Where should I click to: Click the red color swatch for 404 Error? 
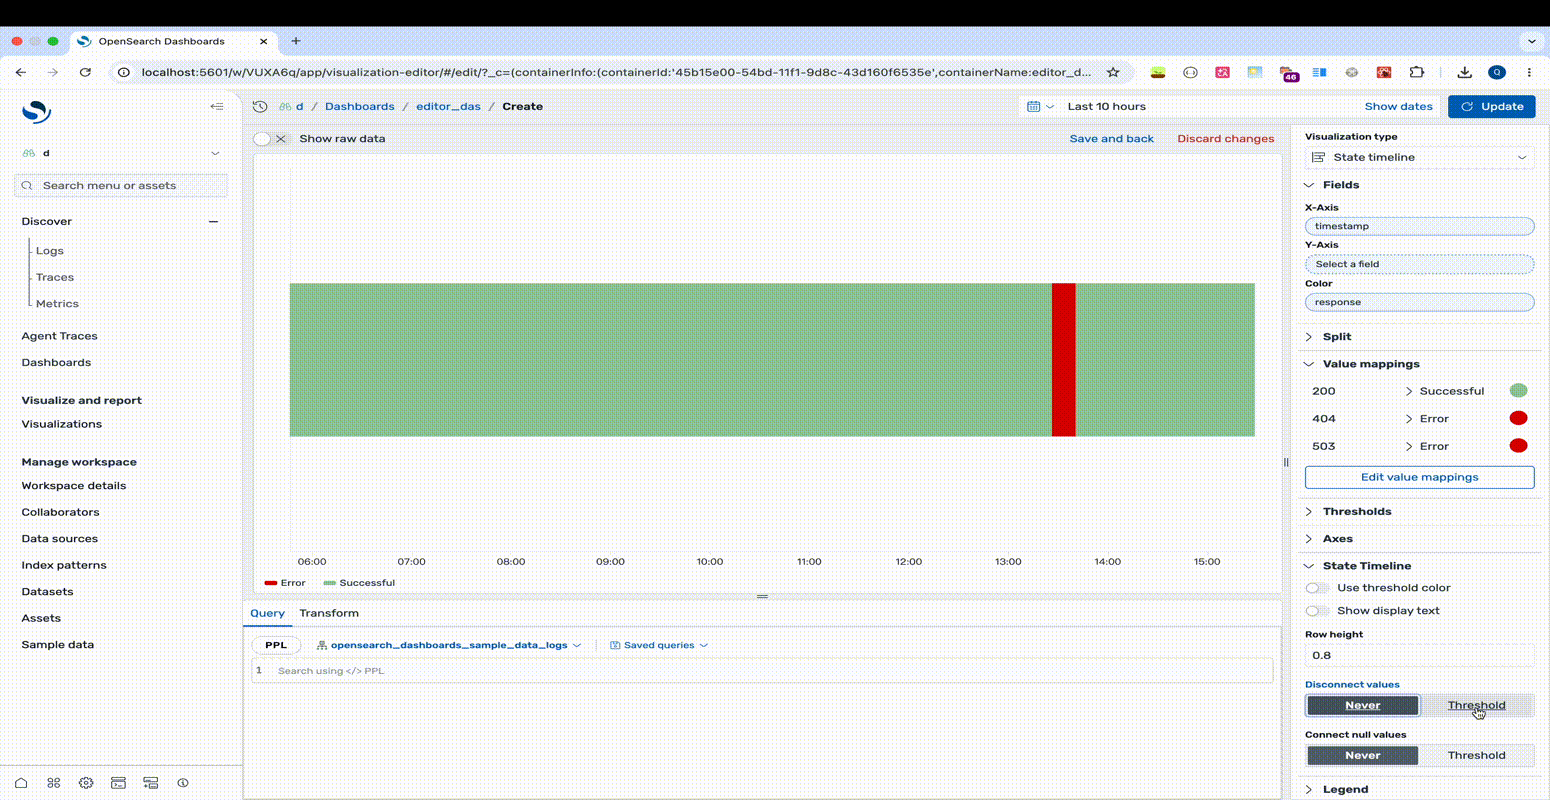[x=1518, y=419]
